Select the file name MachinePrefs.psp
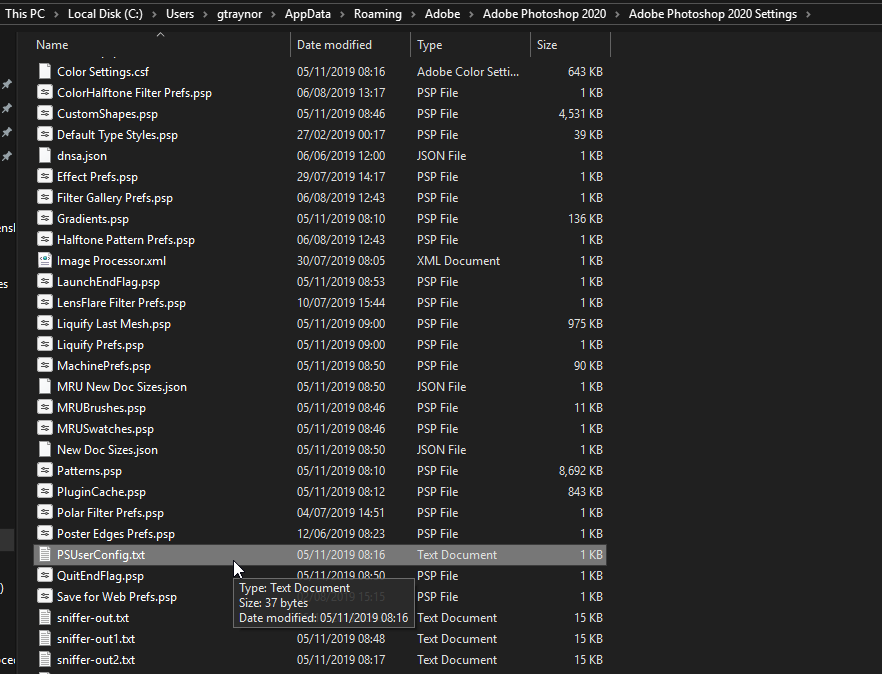This screenshot has width=882, height=674. click(104, 366)
